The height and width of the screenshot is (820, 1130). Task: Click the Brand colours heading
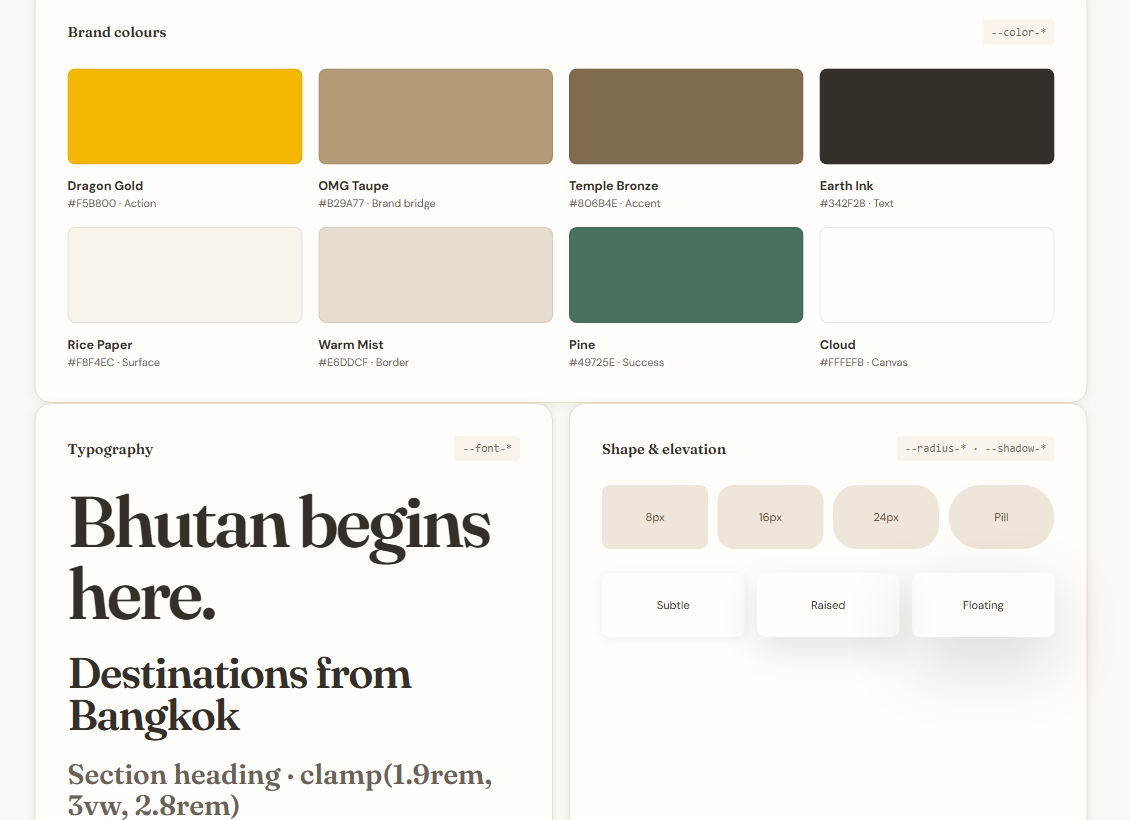point(117,32)
